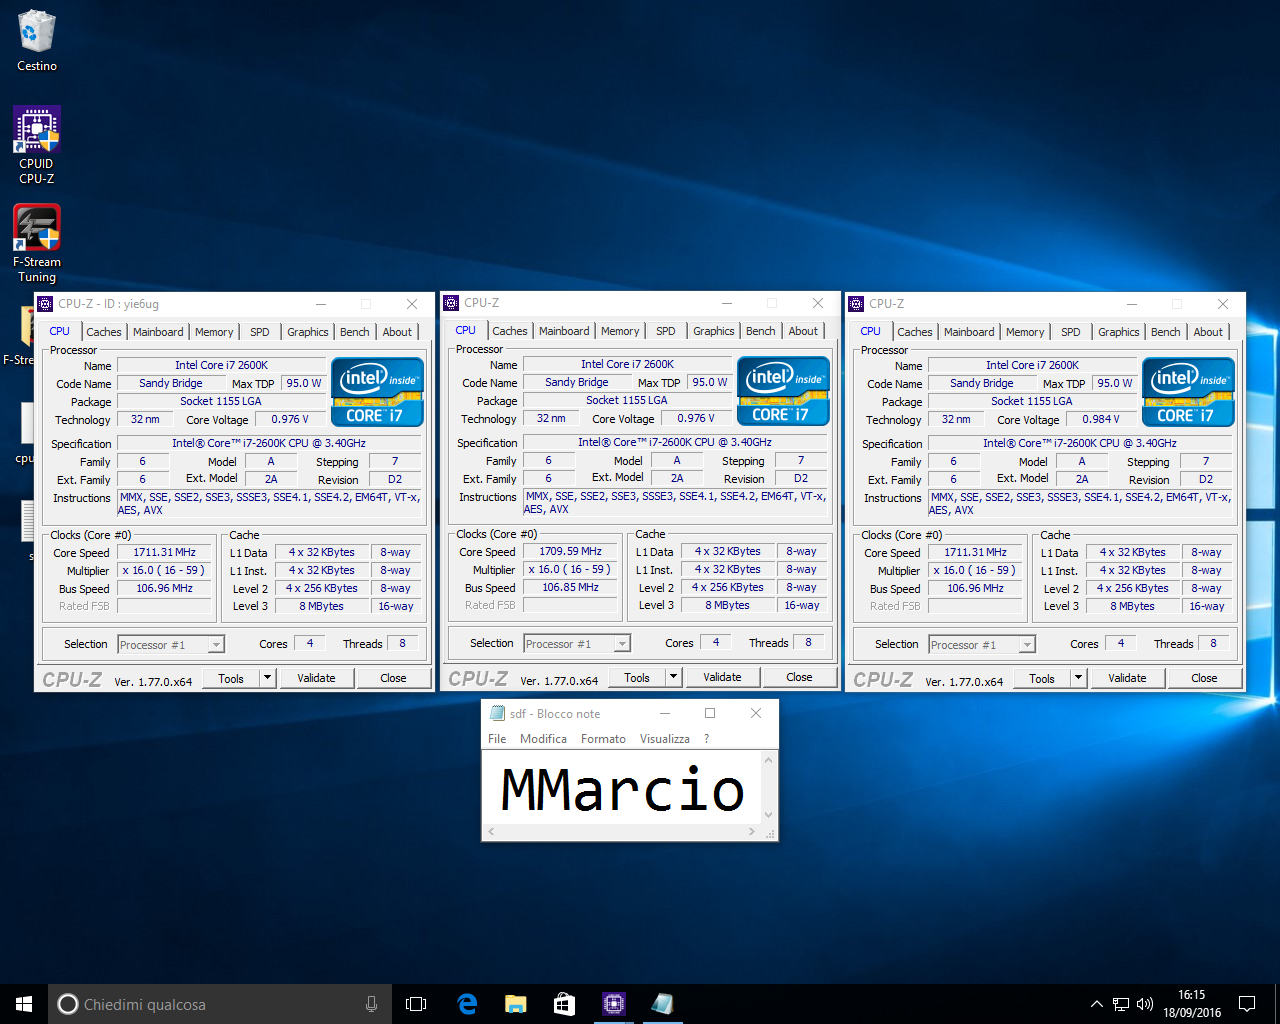Open Graphics tab in the middle CPU-Z window
Screen dimensions: 1280x1024
tap(714, 331)
